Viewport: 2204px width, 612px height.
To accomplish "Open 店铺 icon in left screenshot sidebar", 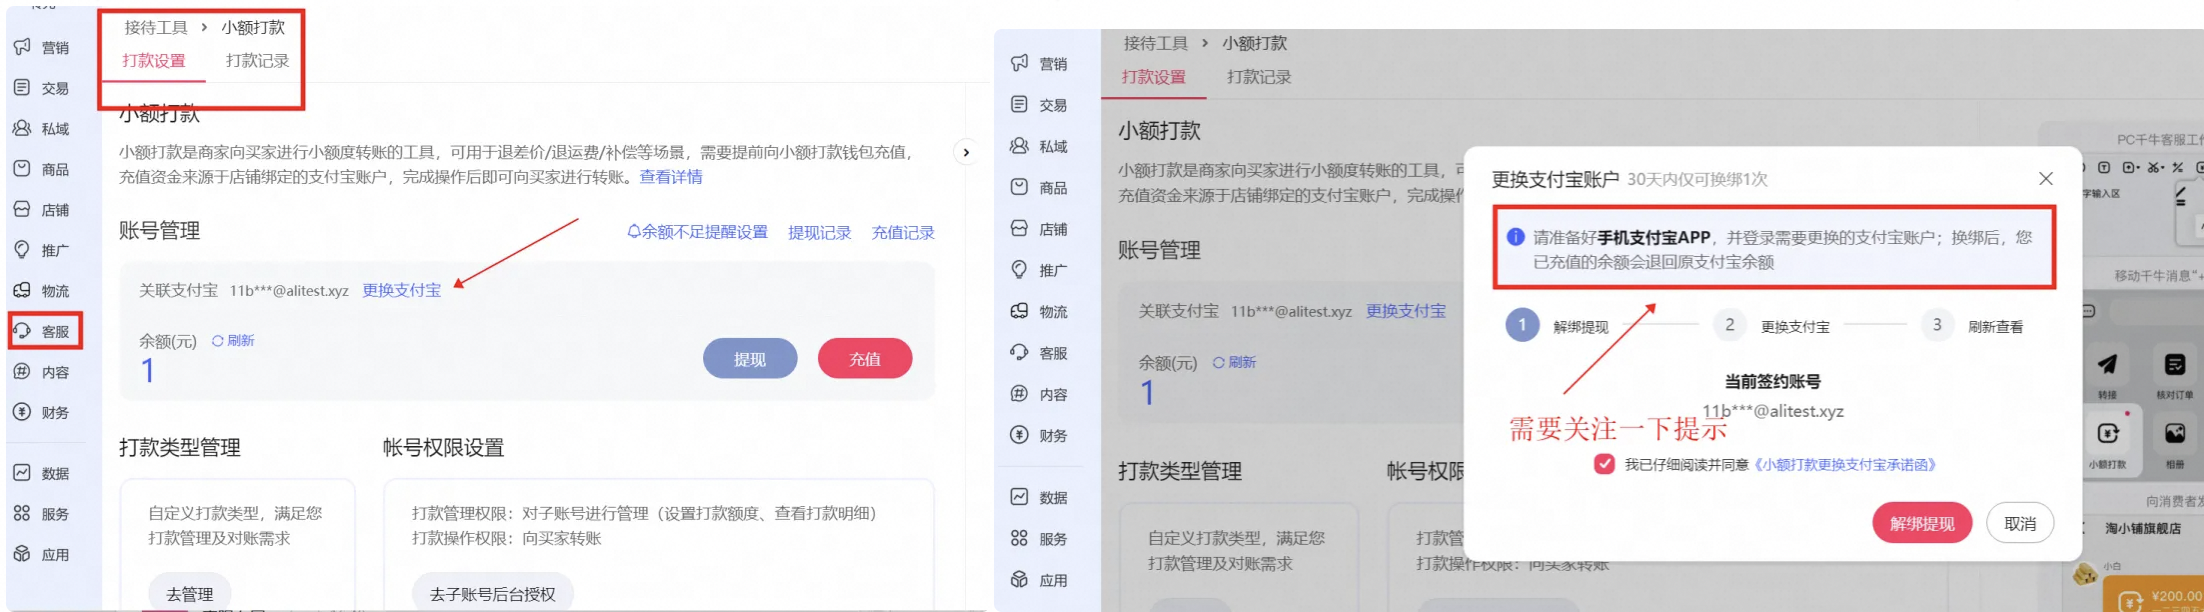I will [x=22, y=210].
